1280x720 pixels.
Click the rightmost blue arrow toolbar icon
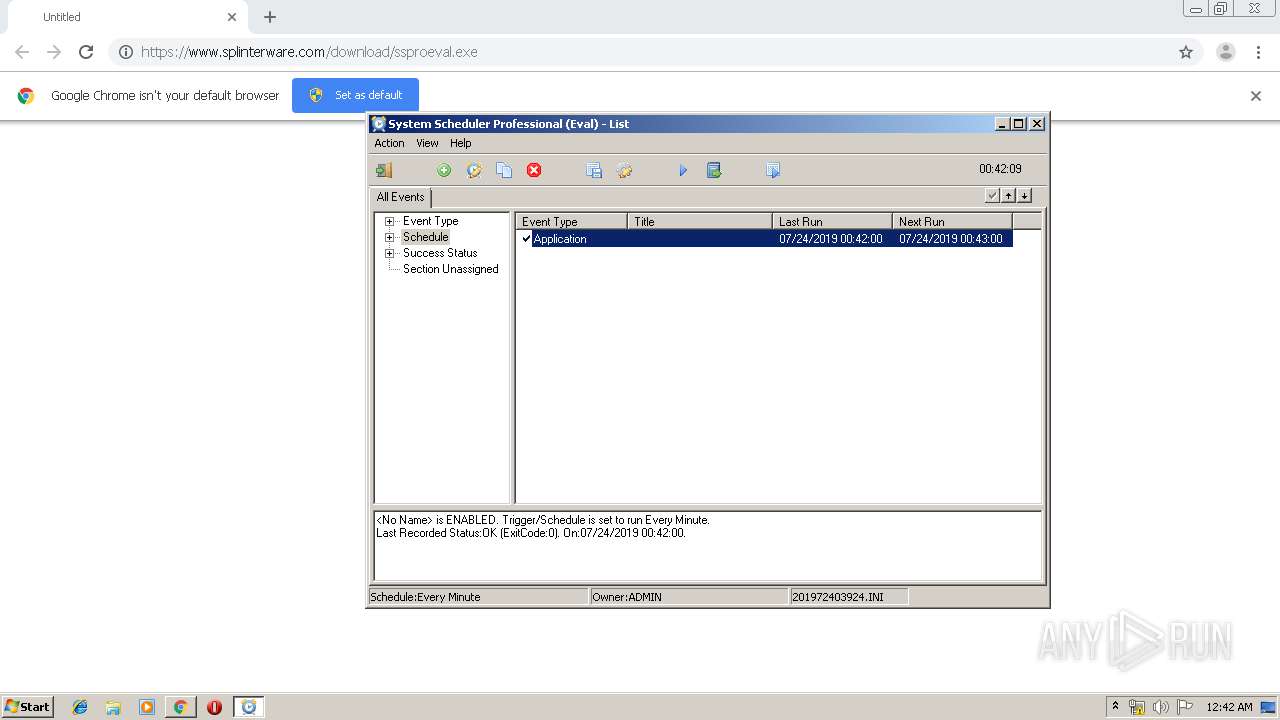tap(773, 171)
